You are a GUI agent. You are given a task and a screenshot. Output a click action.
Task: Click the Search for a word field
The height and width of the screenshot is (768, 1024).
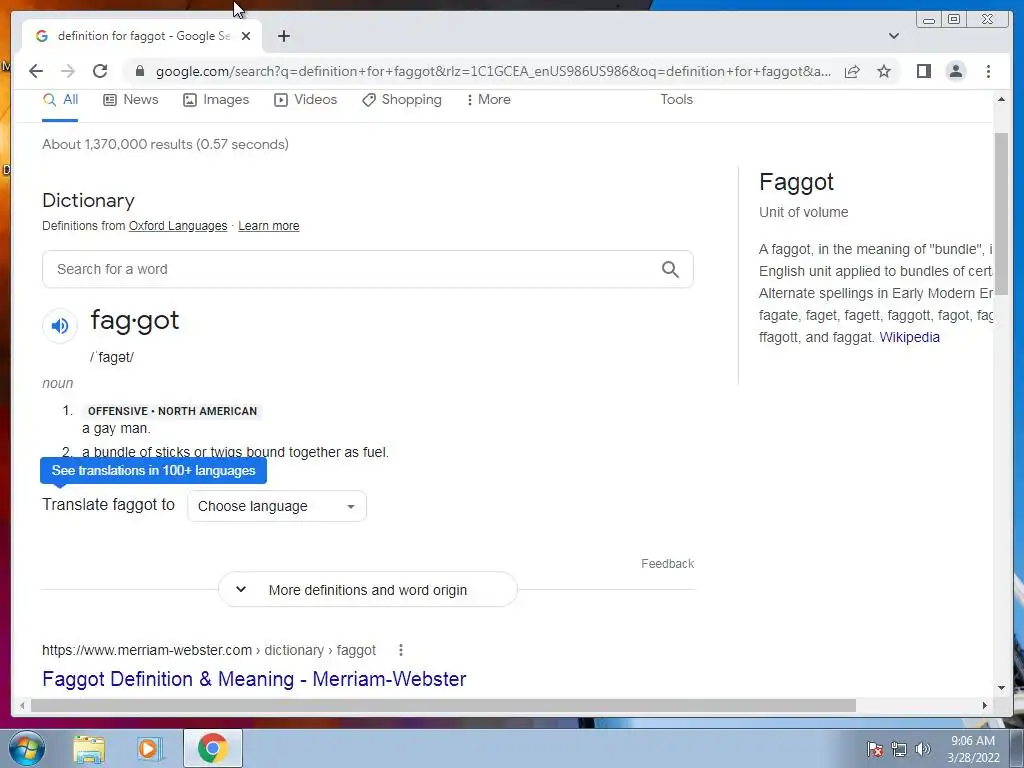[x=367, y=269]
